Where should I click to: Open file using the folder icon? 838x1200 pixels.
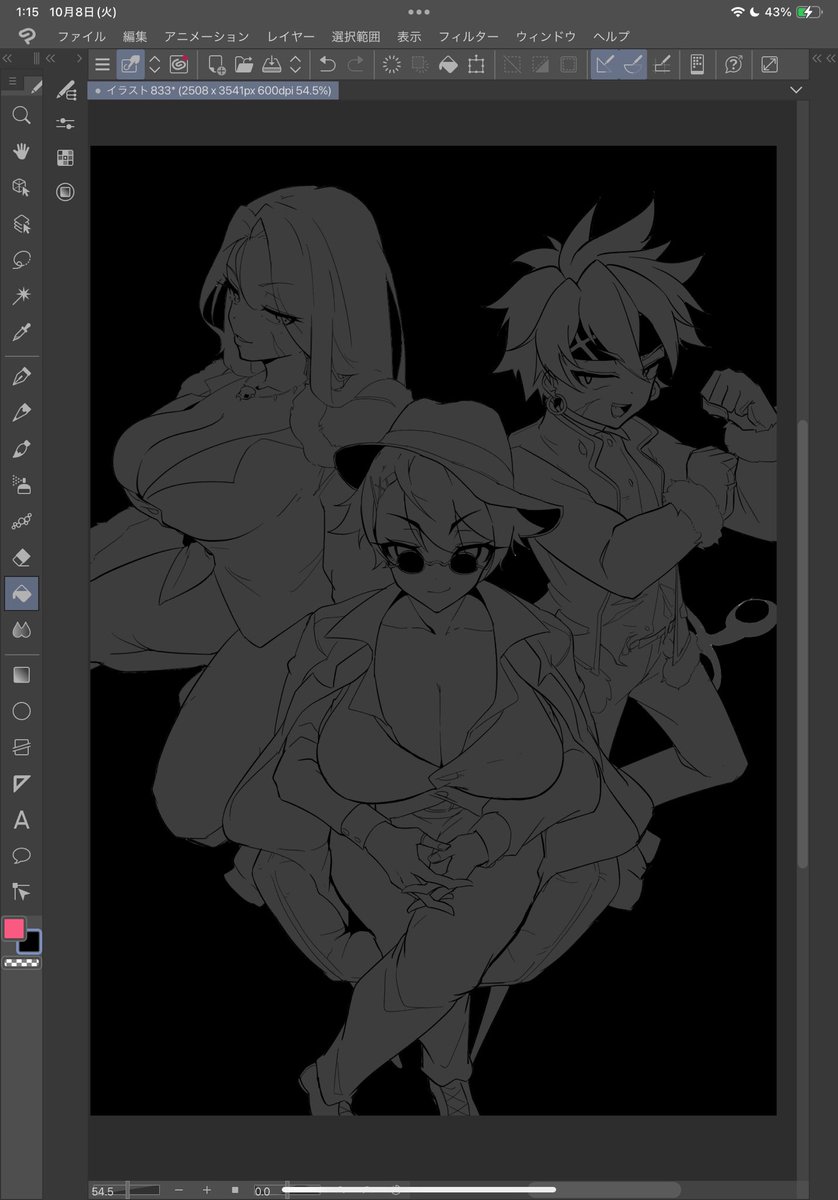[x=244, y=65]
